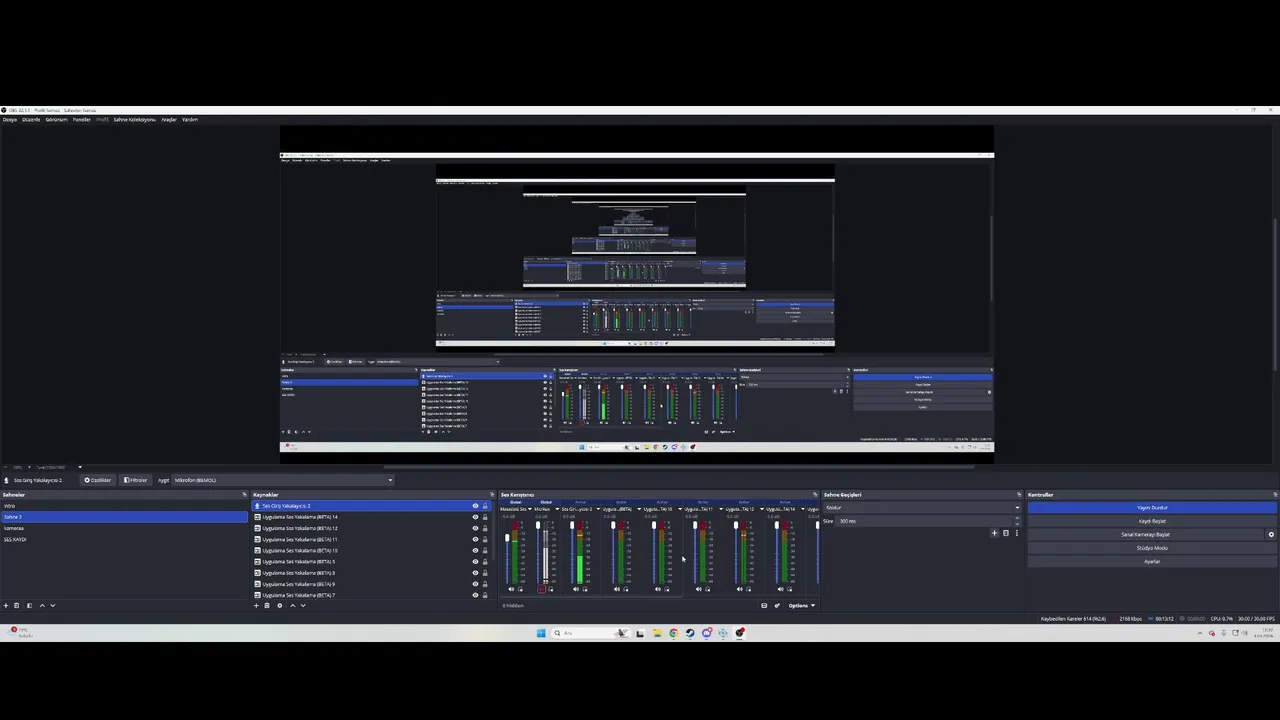Toggle monitoring headphone icon on Masaüstü Ses channel
1280x720 pixels.
coord(521,589)
